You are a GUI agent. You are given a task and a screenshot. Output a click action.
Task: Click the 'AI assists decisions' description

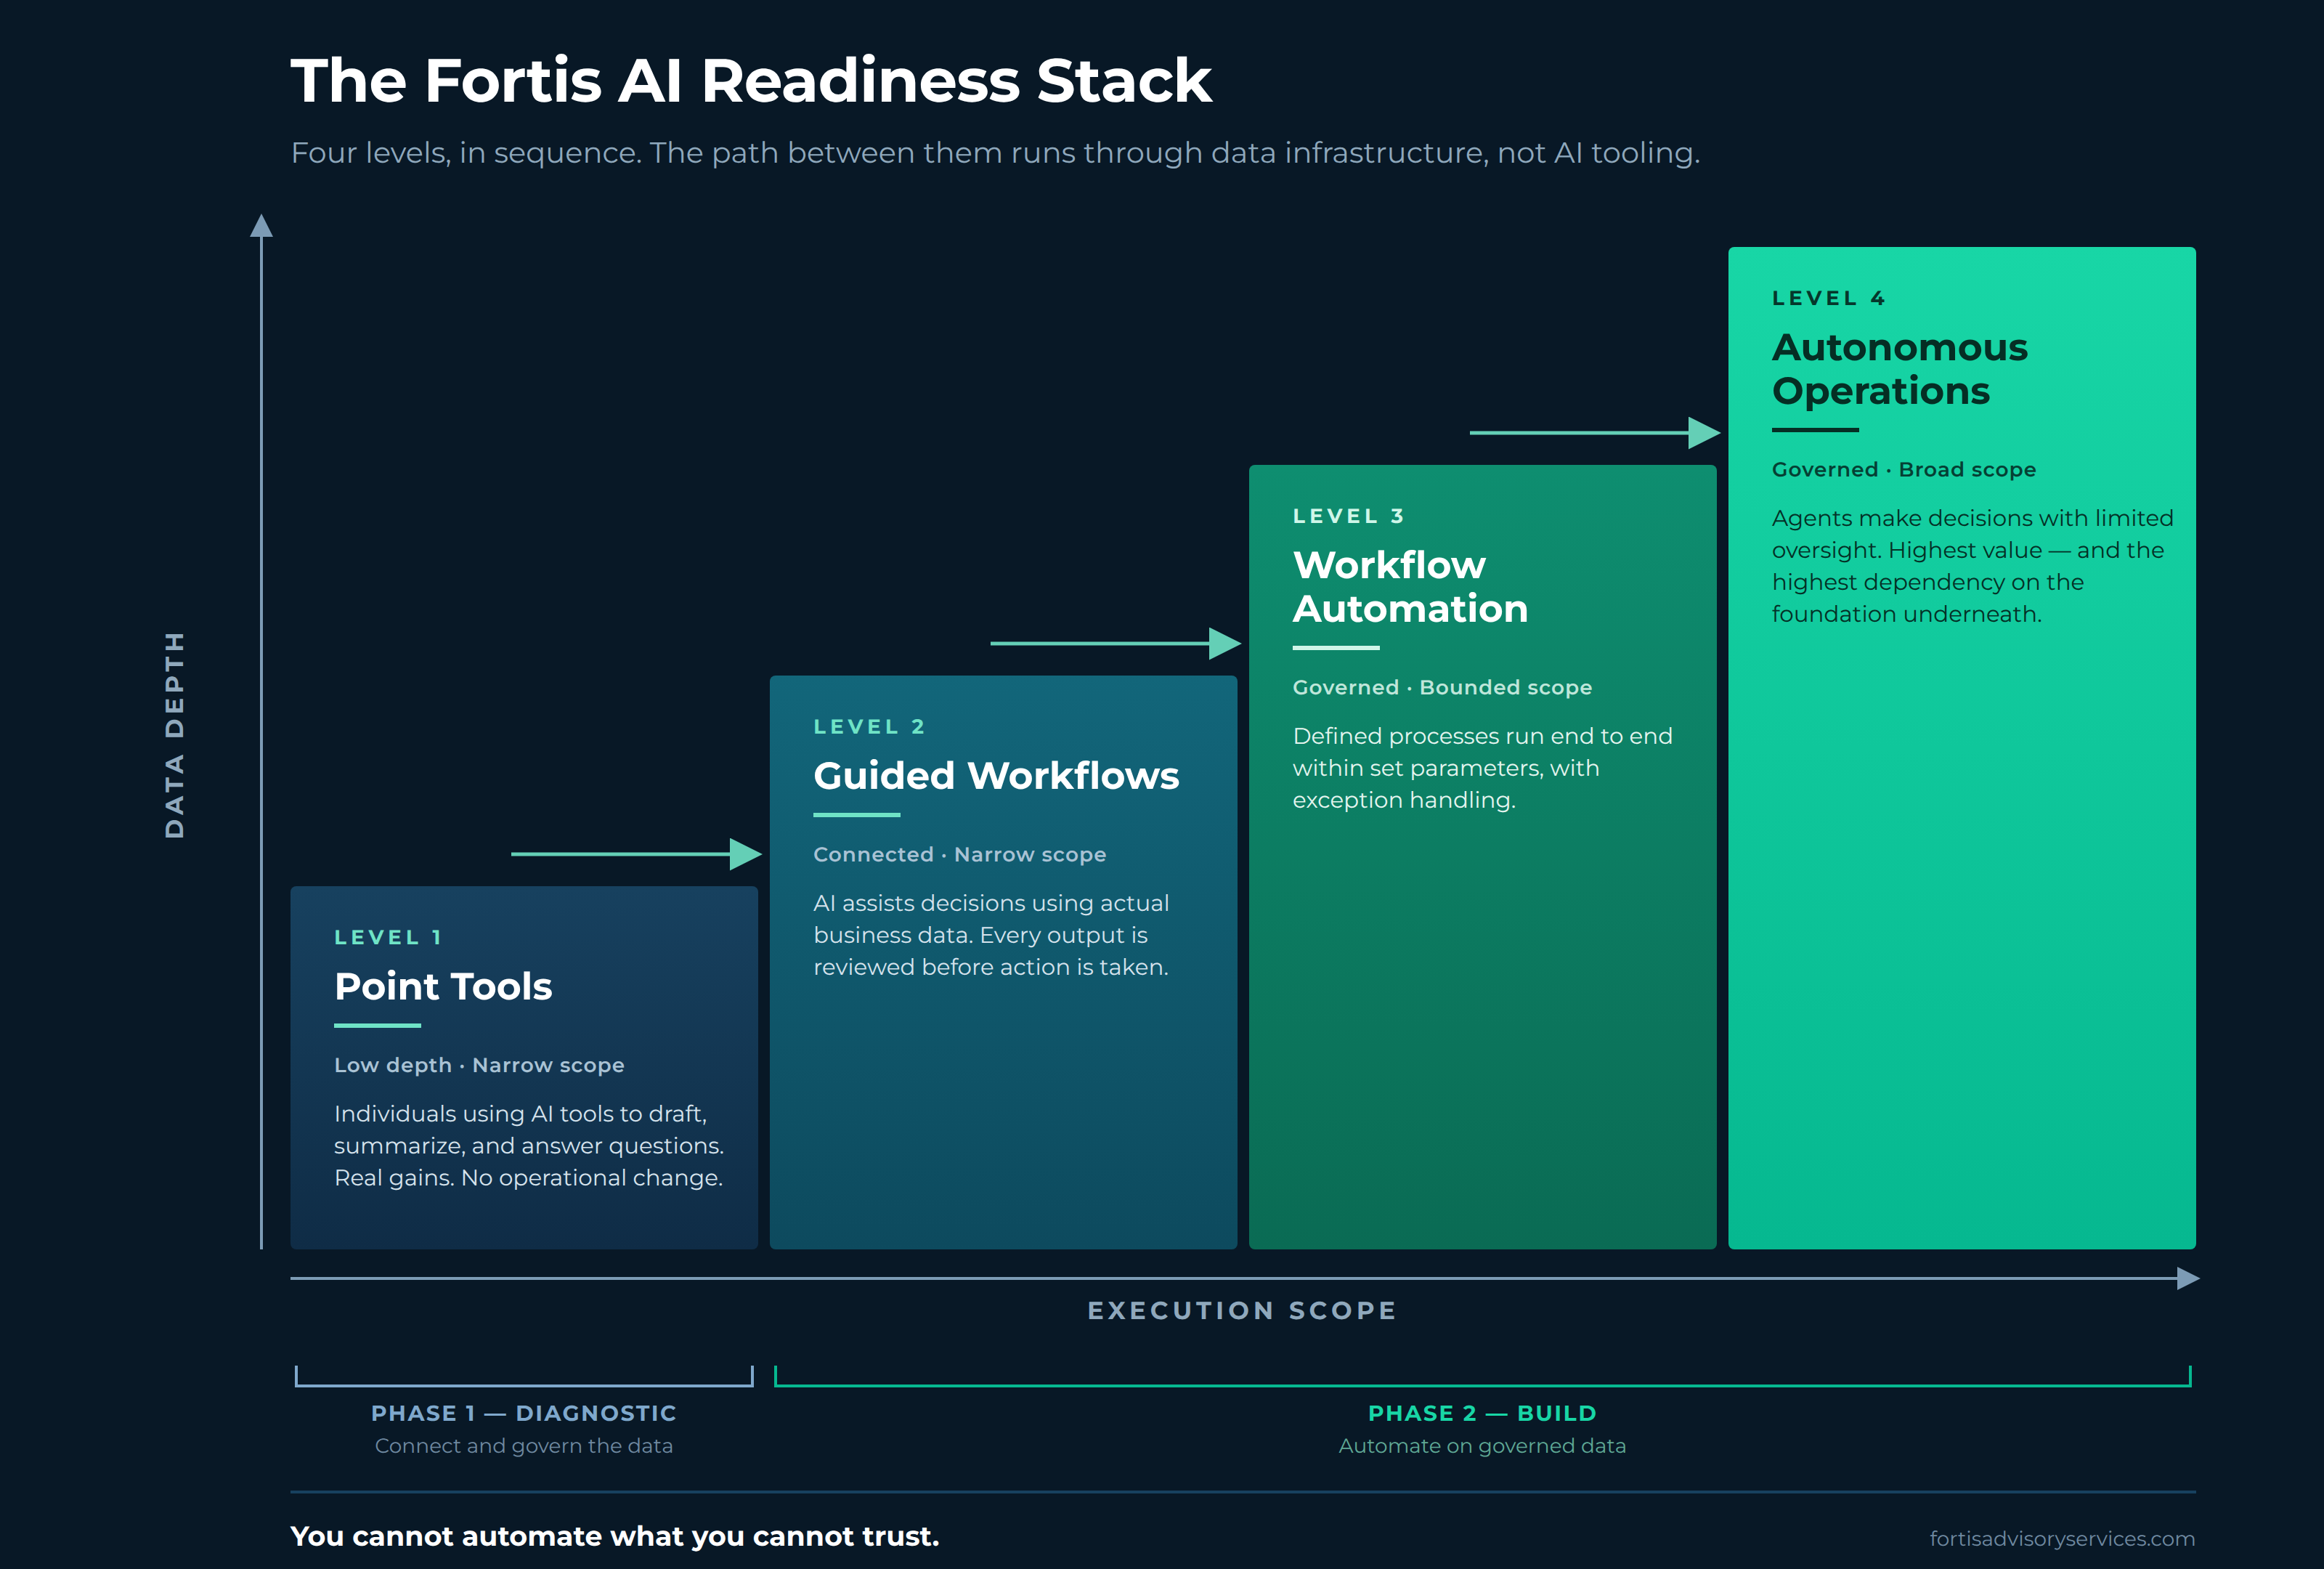(x=991, y=935)
